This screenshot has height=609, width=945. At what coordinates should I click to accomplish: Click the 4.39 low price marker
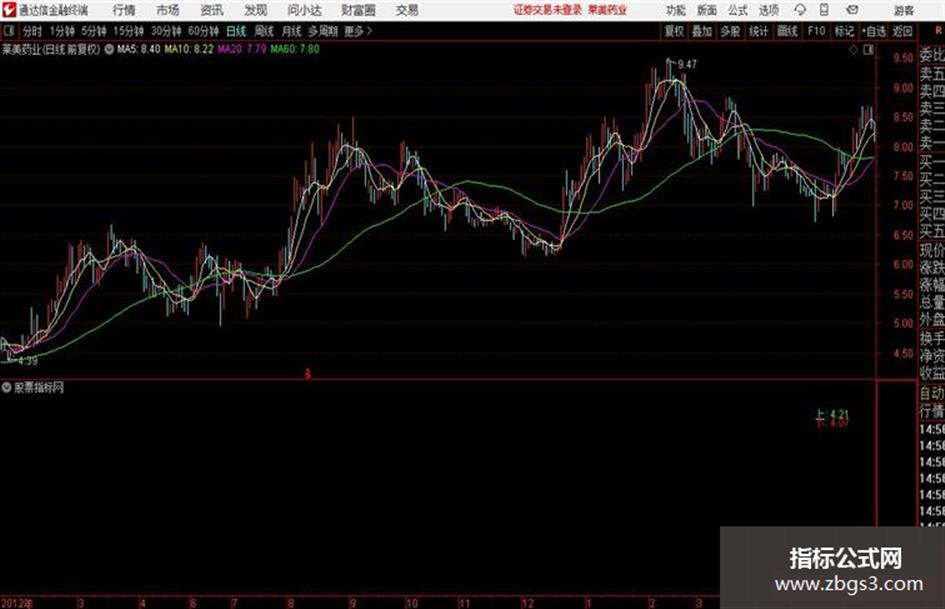(x=28, y=361)
